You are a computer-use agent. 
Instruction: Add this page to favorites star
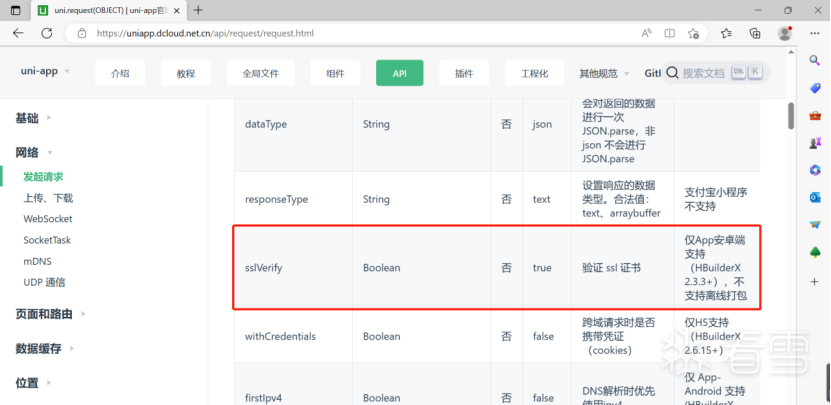point(693,33)
